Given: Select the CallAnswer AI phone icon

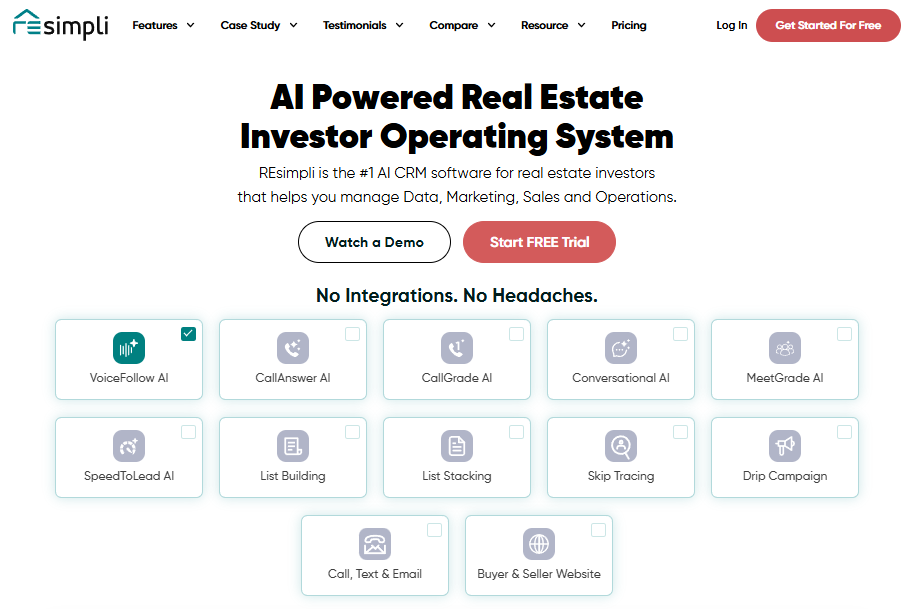Looking at the screenshot, I should [x=292, y=347].
